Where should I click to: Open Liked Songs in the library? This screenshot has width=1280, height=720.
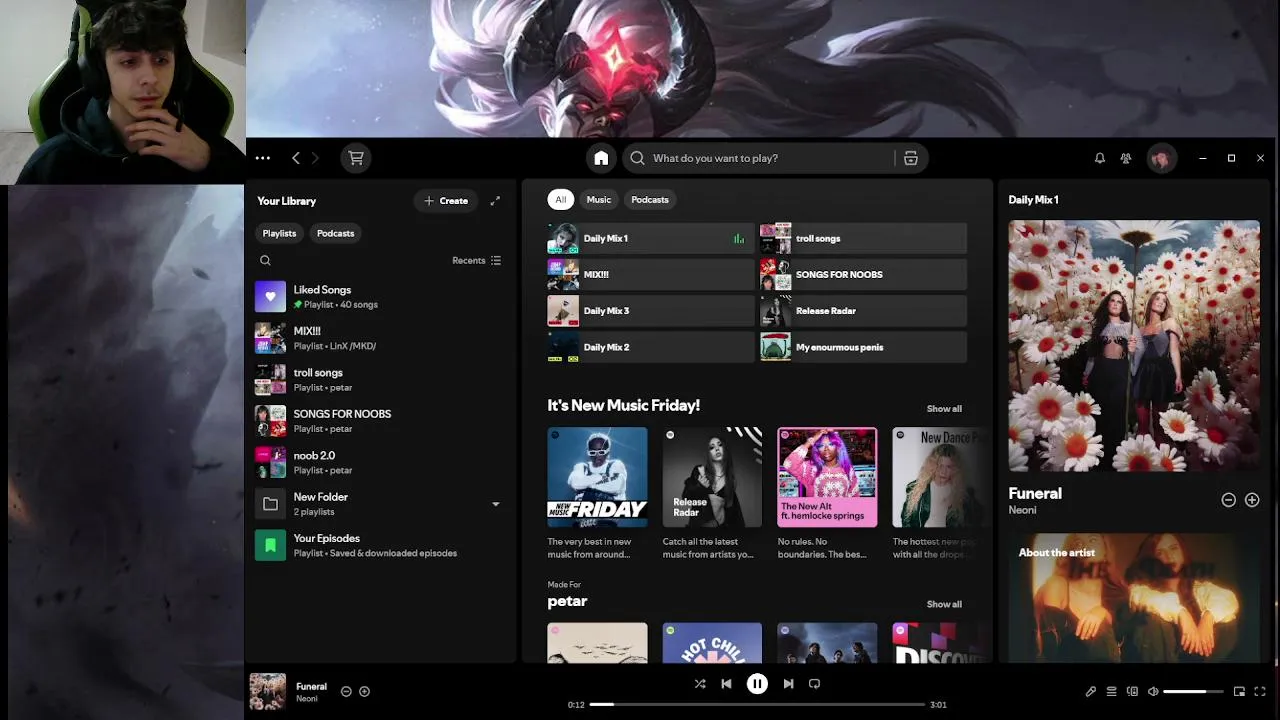[x=380, y=297]
